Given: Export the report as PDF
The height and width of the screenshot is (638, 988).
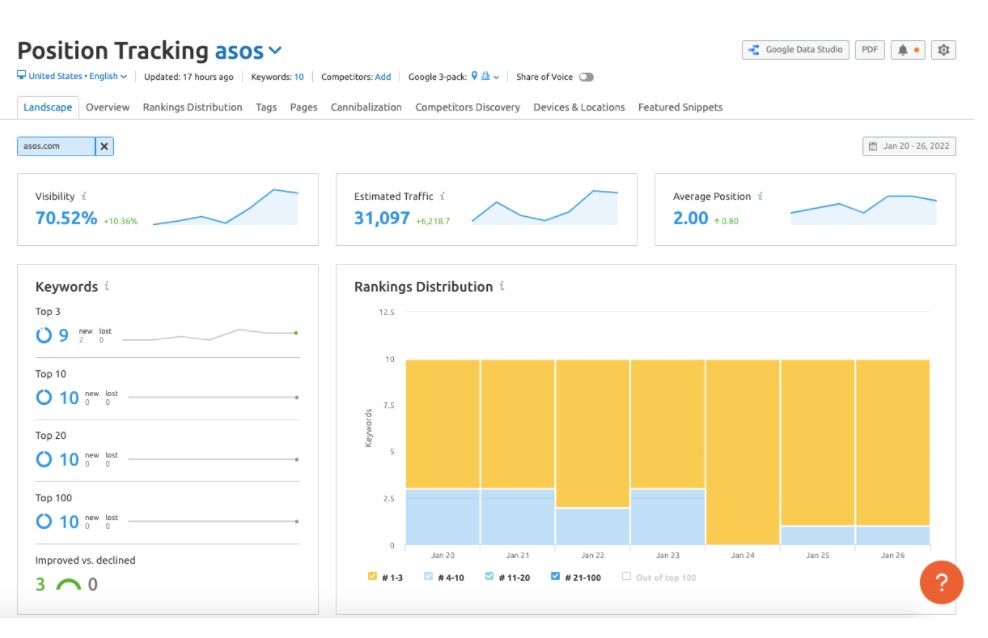Looking at the screenshot, I should [869, 48].
